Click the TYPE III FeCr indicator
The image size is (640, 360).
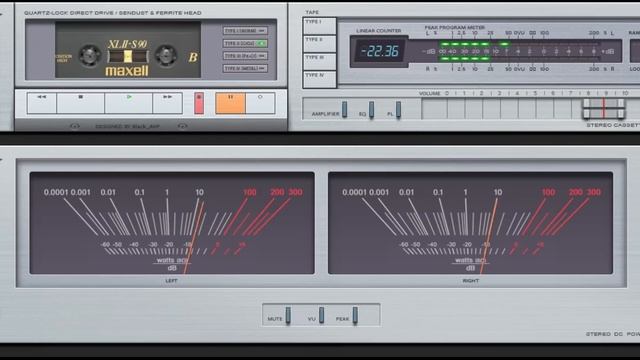[245, 56]
